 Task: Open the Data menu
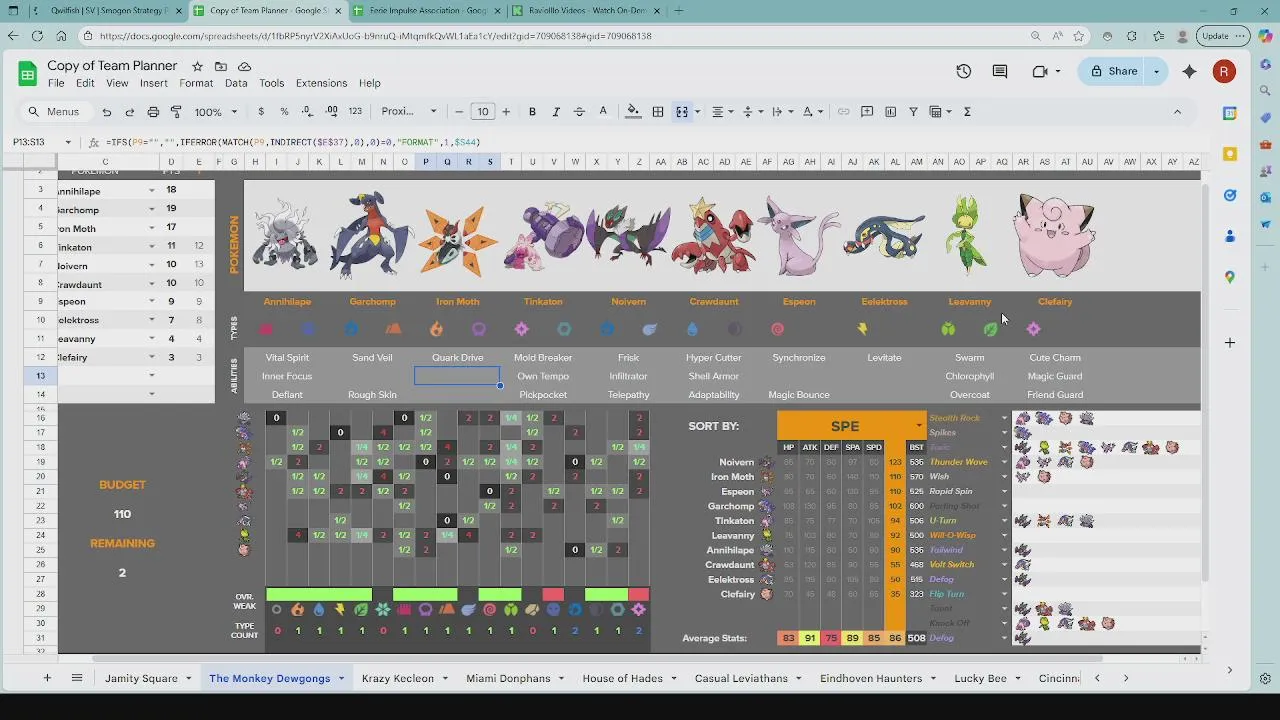coord(236,83)
